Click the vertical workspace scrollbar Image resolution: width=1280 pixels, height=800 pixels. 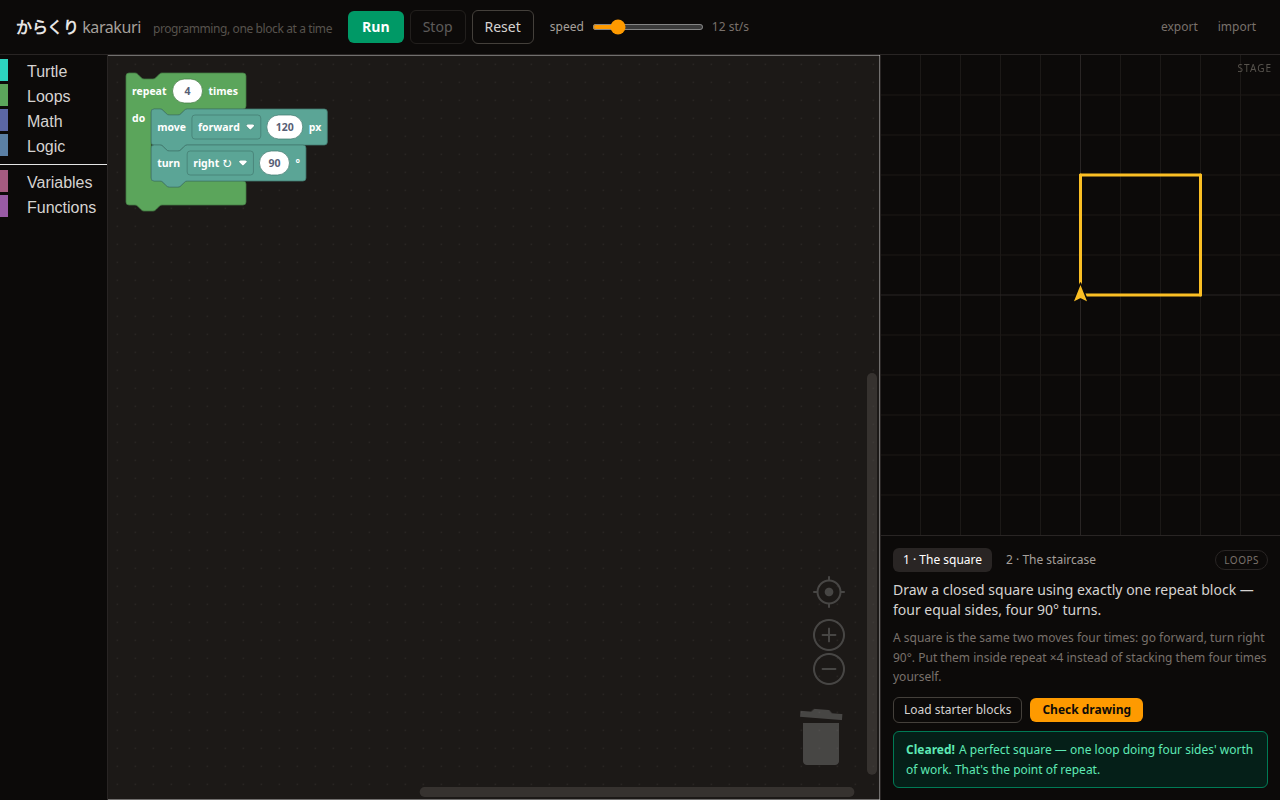[872, 573]
